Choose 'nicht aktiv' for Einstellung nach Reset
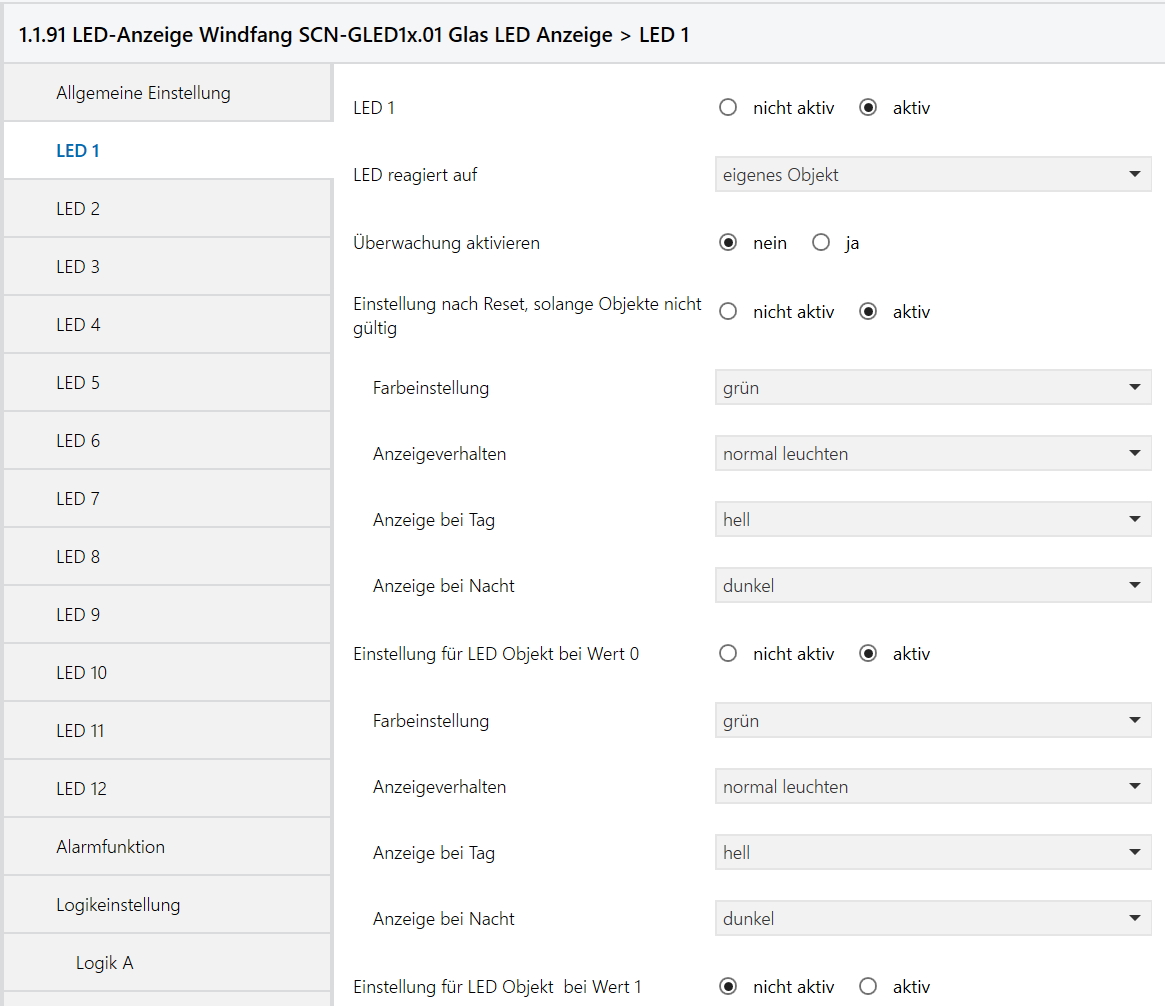Screen dimensions: 1165x1006 728,311
